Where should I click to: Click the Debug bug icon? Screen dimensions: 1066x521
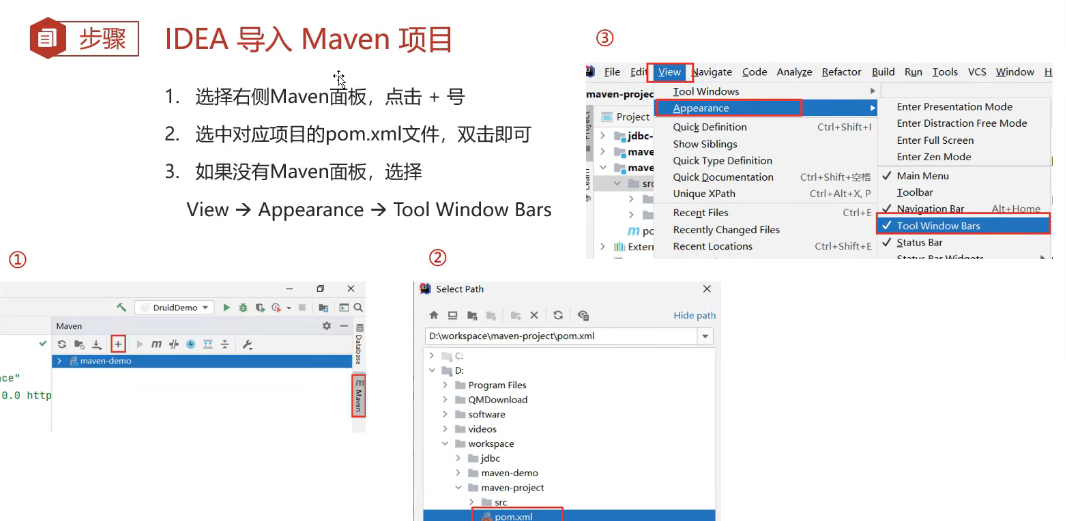pyautogui.click(x=243, y=307)
